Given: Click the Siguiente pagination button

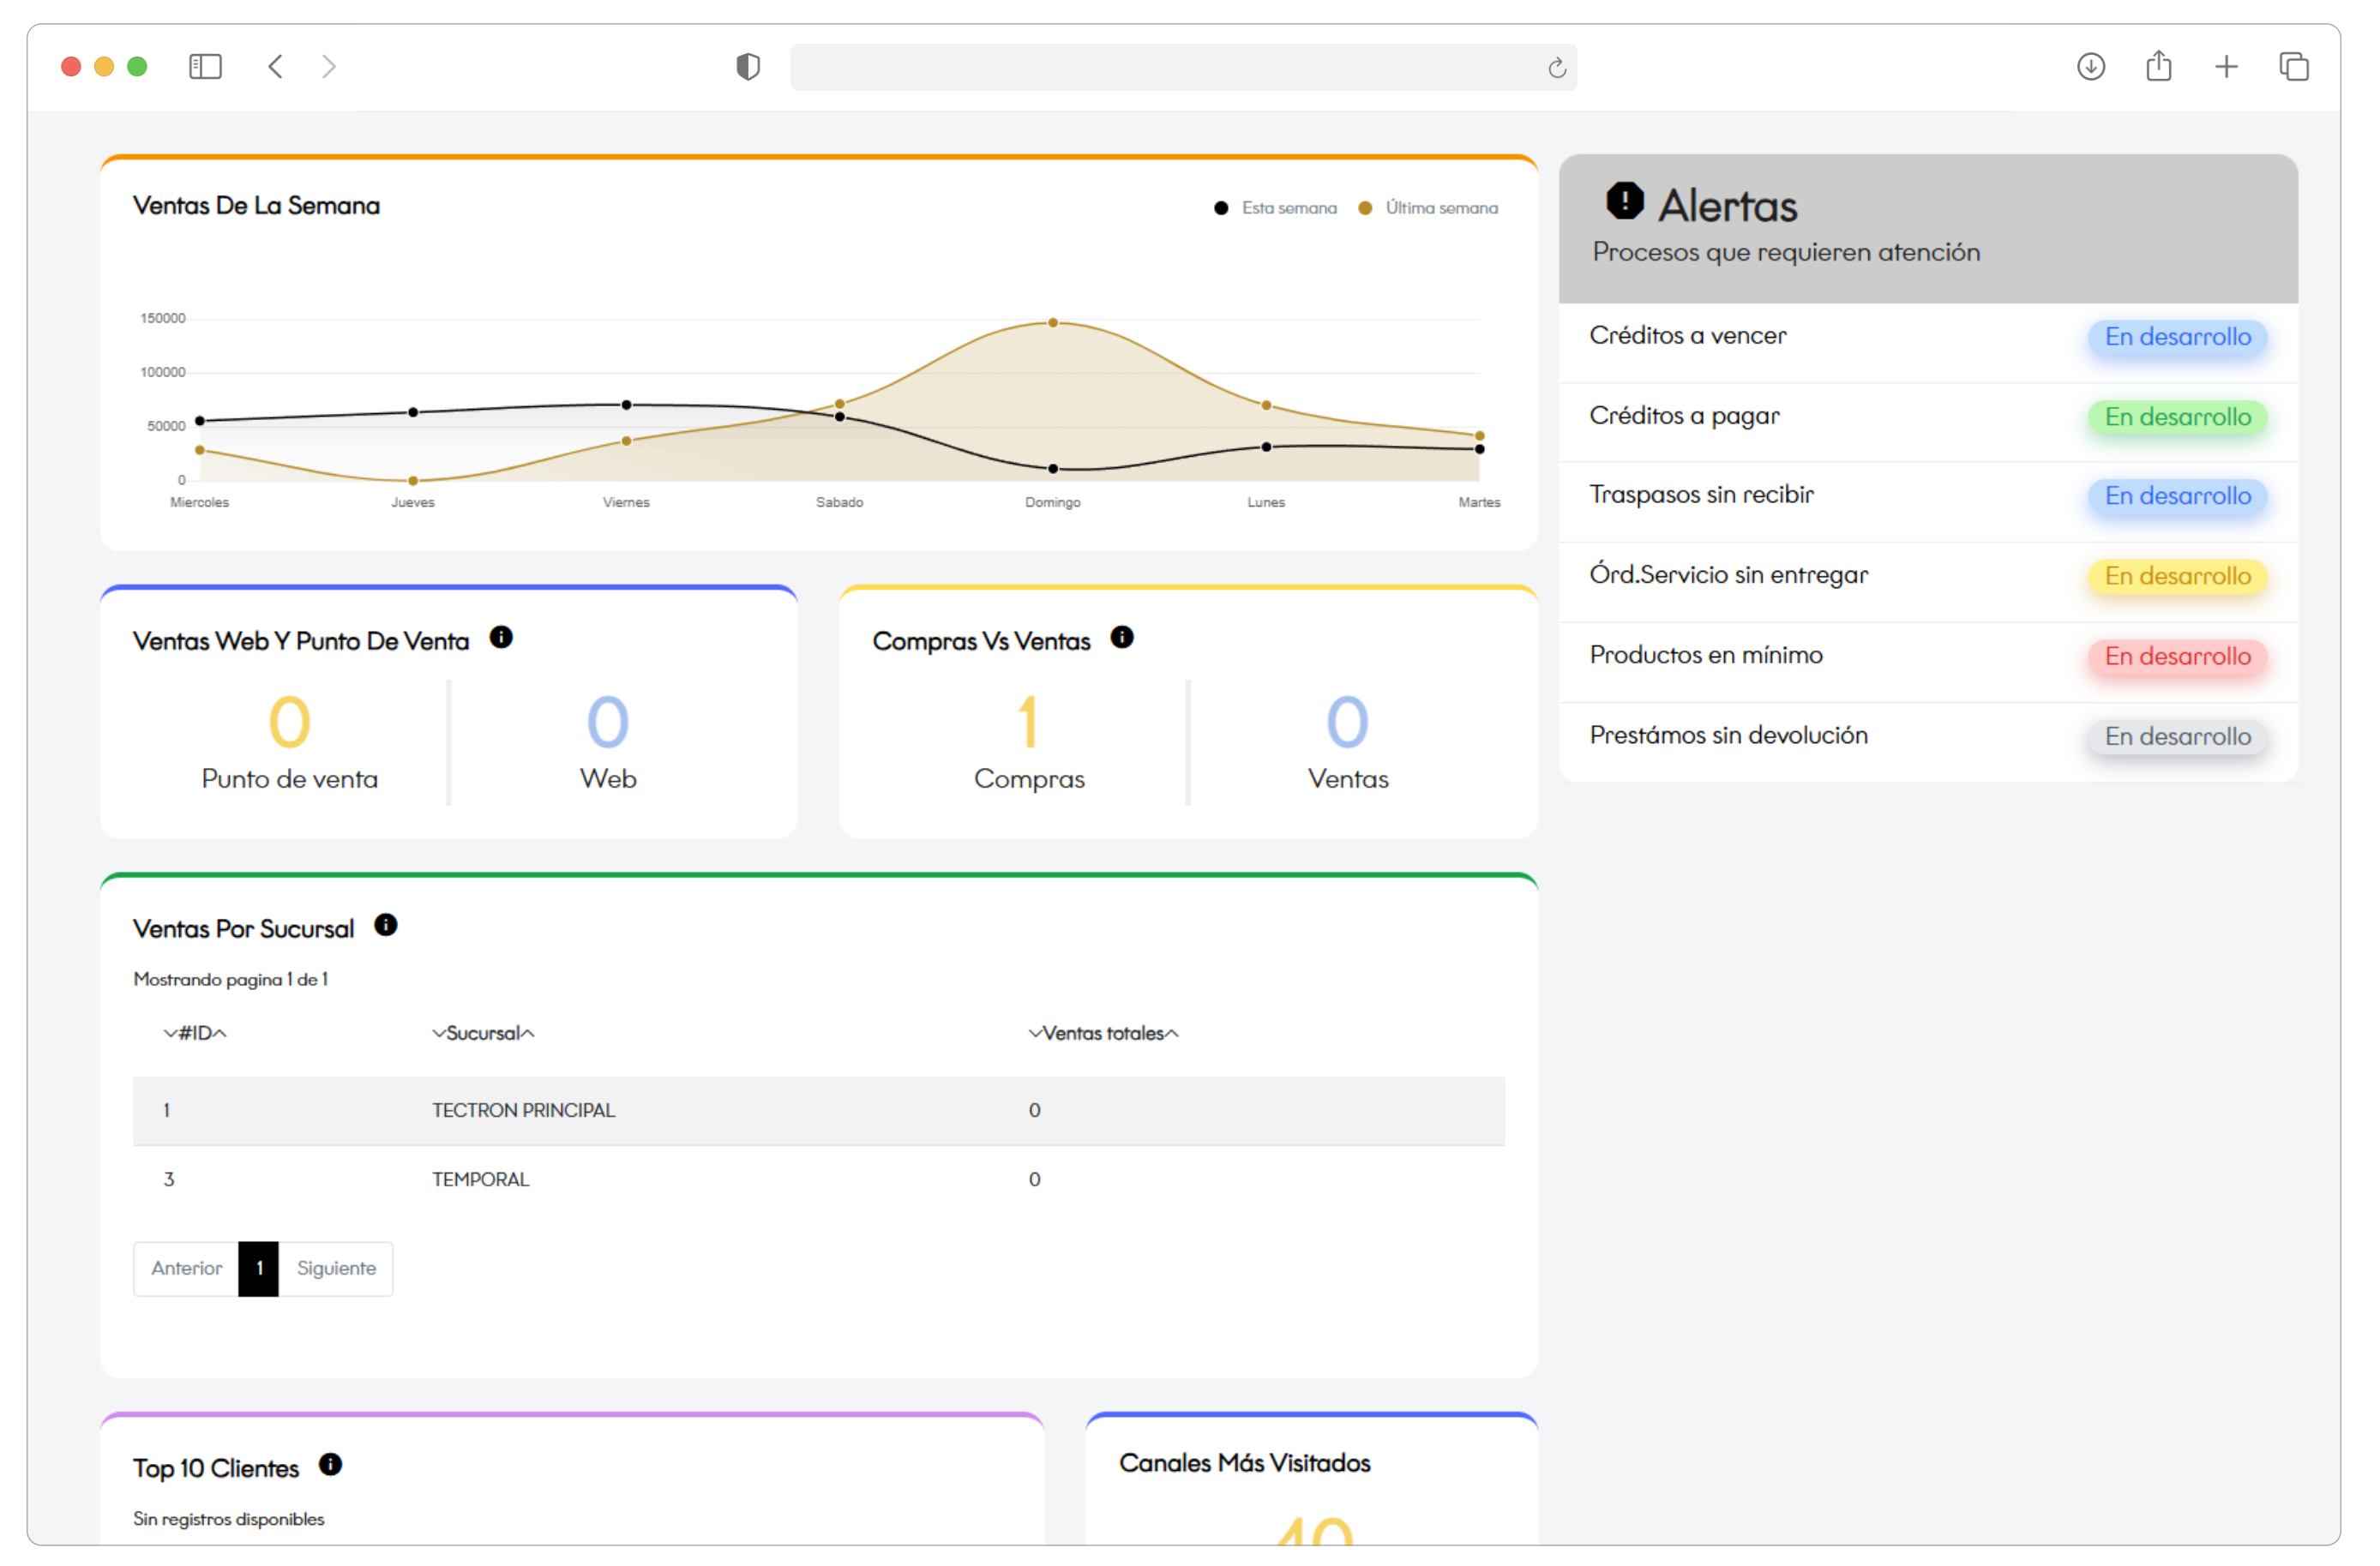Looking at the screenshot, I should pyautogui.click(x=336, y=1269).
